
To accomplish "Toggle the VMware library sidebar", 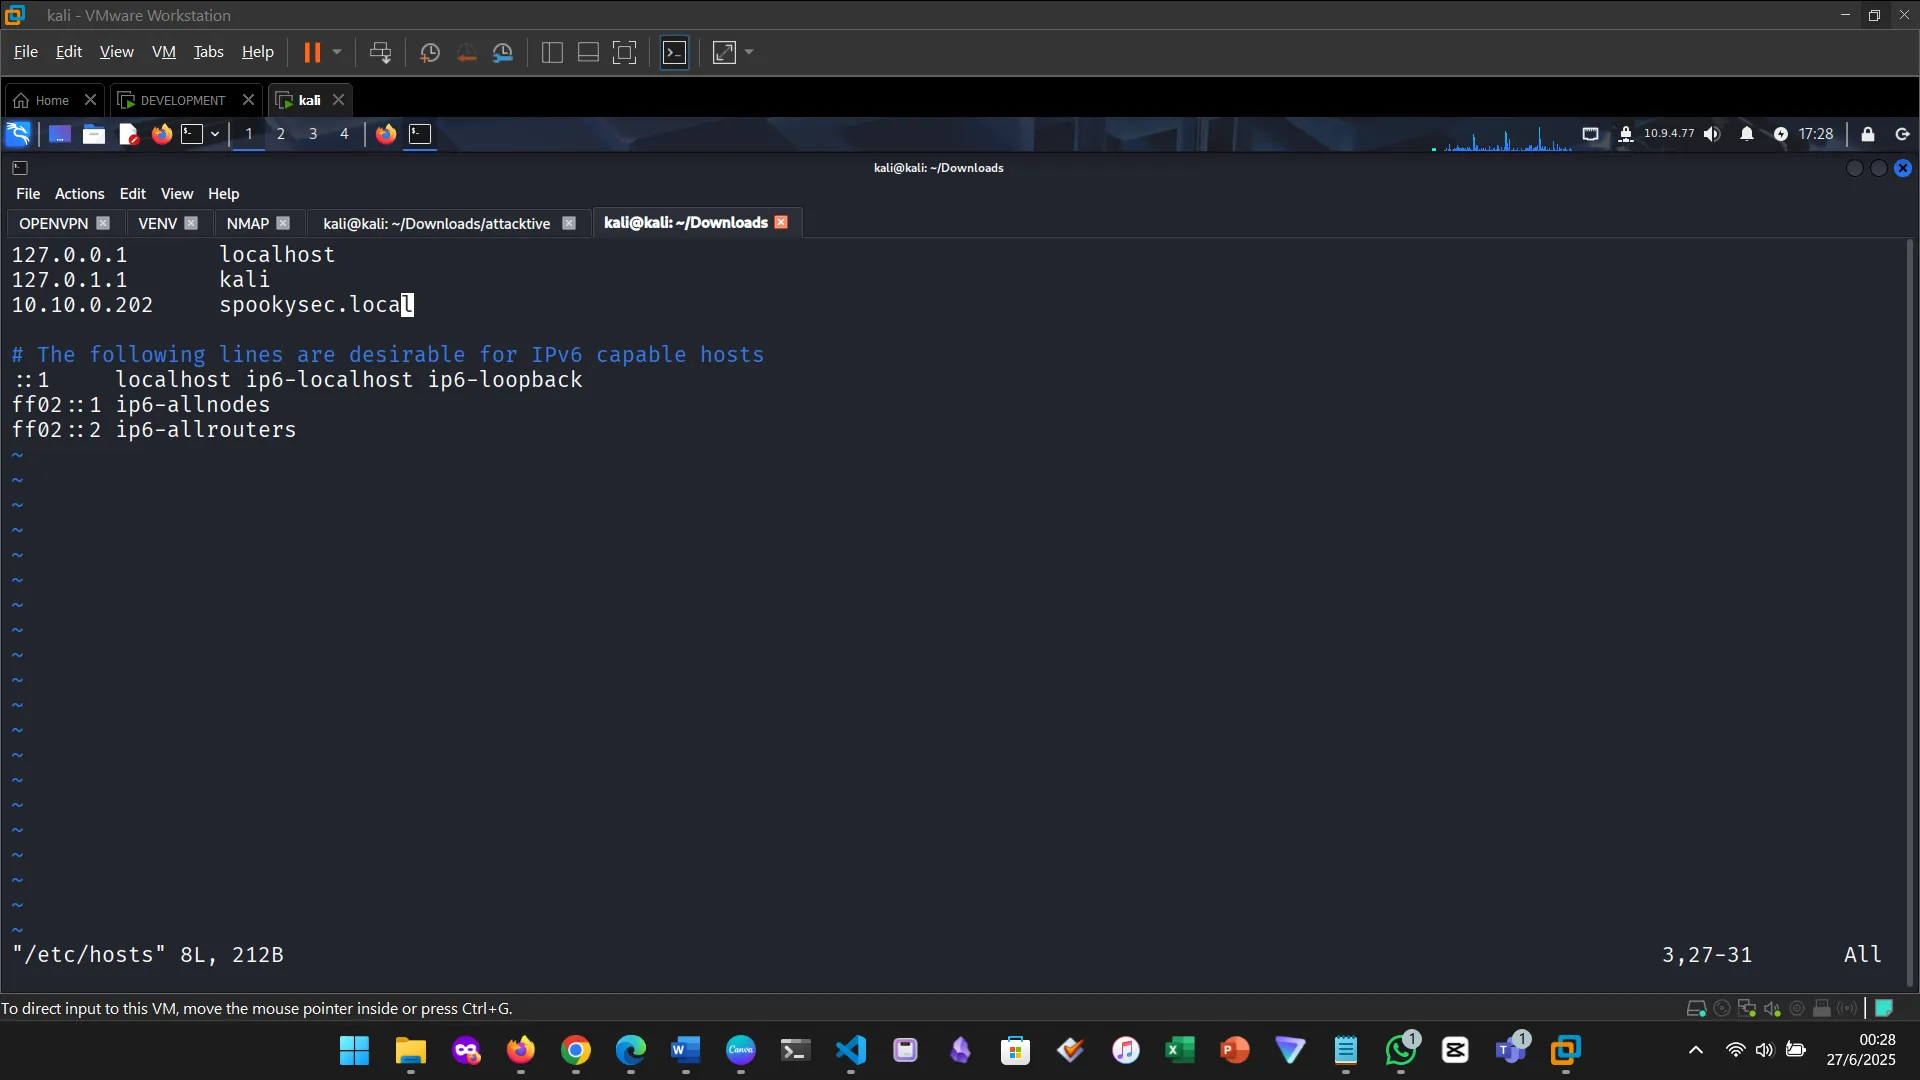I will [551, 52].
